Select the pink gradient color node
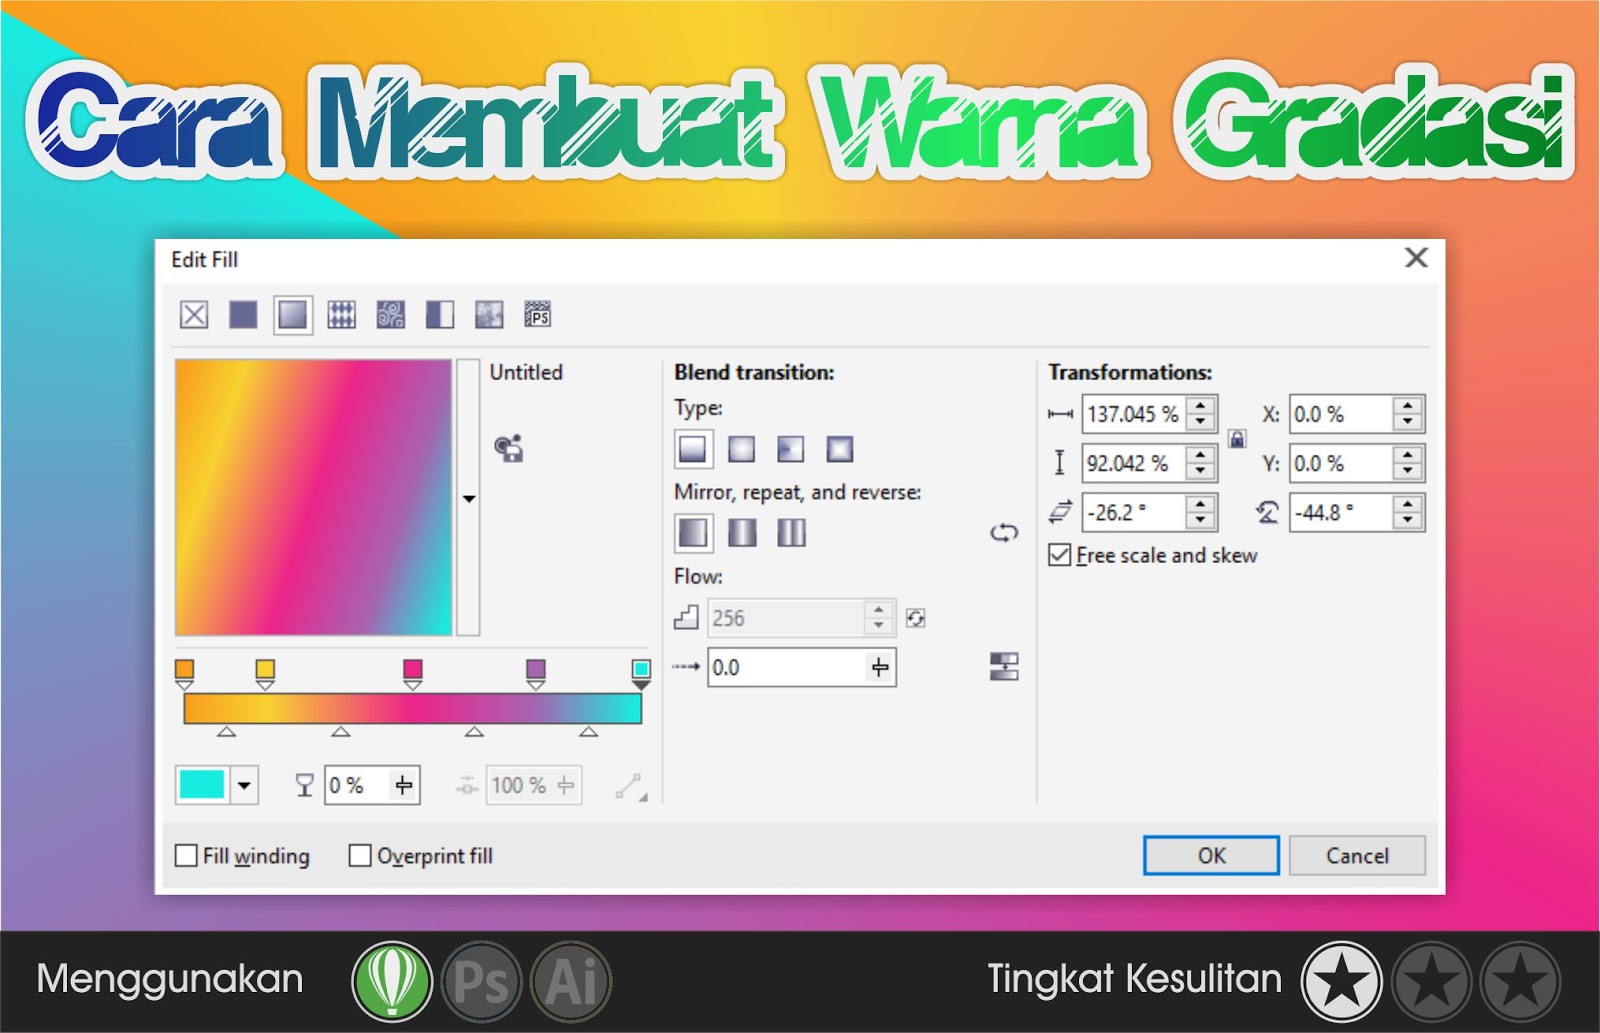 (x=412, y=674)
